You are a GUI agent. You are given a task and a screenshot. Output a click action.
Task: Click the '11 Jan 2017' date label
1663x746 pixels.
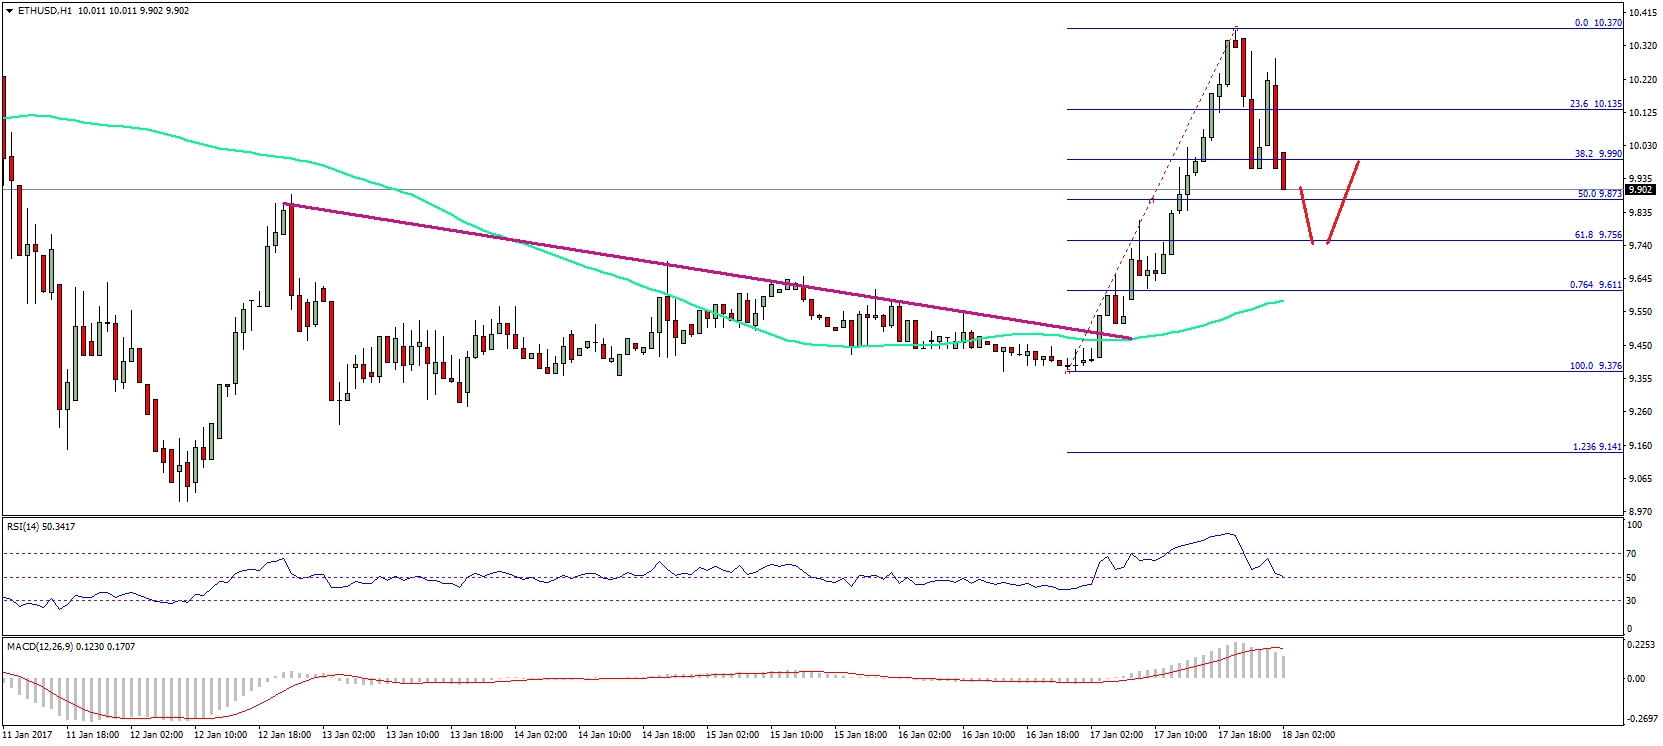click(x=28, y=735)
